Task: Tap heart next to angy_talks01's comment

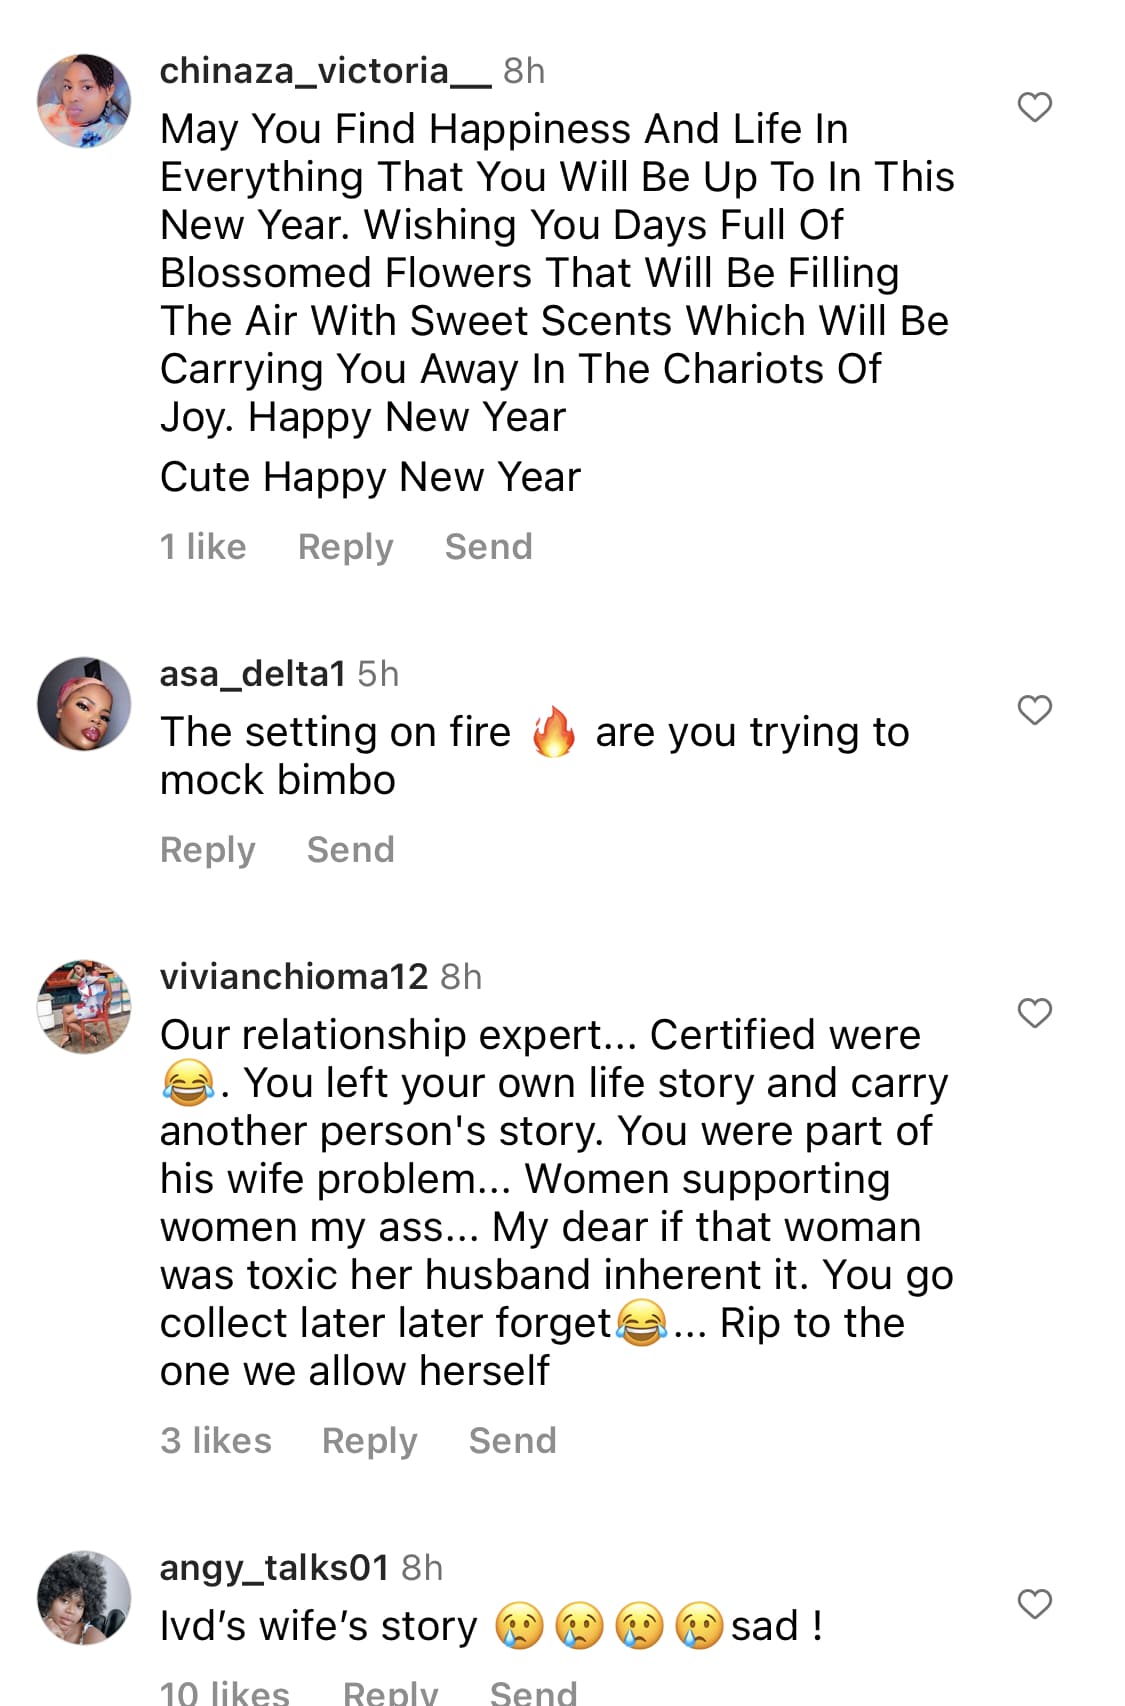Action: click(x=1034, y=1604)
